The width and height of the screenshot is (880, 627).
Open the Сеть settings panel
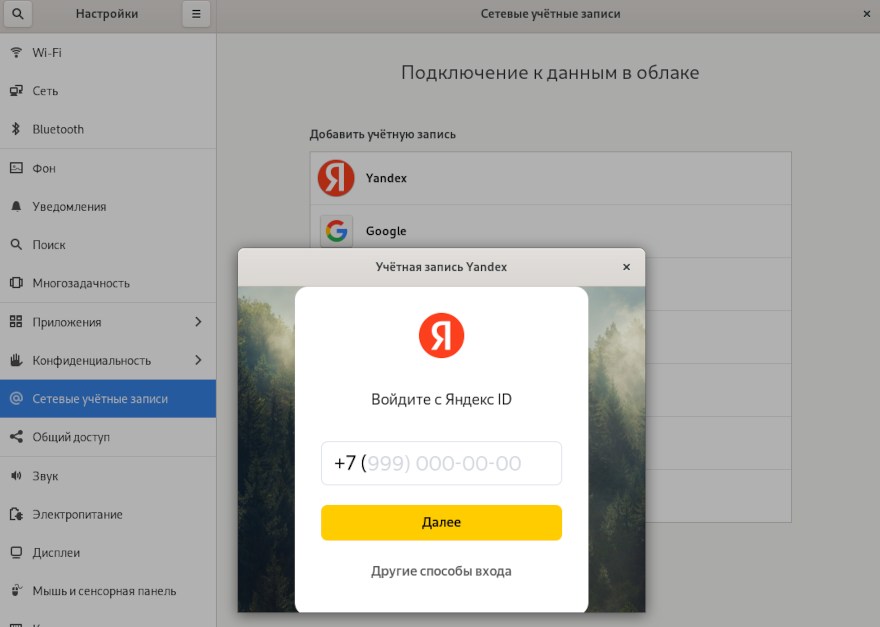pyautogui.click(x=45, y=91)
